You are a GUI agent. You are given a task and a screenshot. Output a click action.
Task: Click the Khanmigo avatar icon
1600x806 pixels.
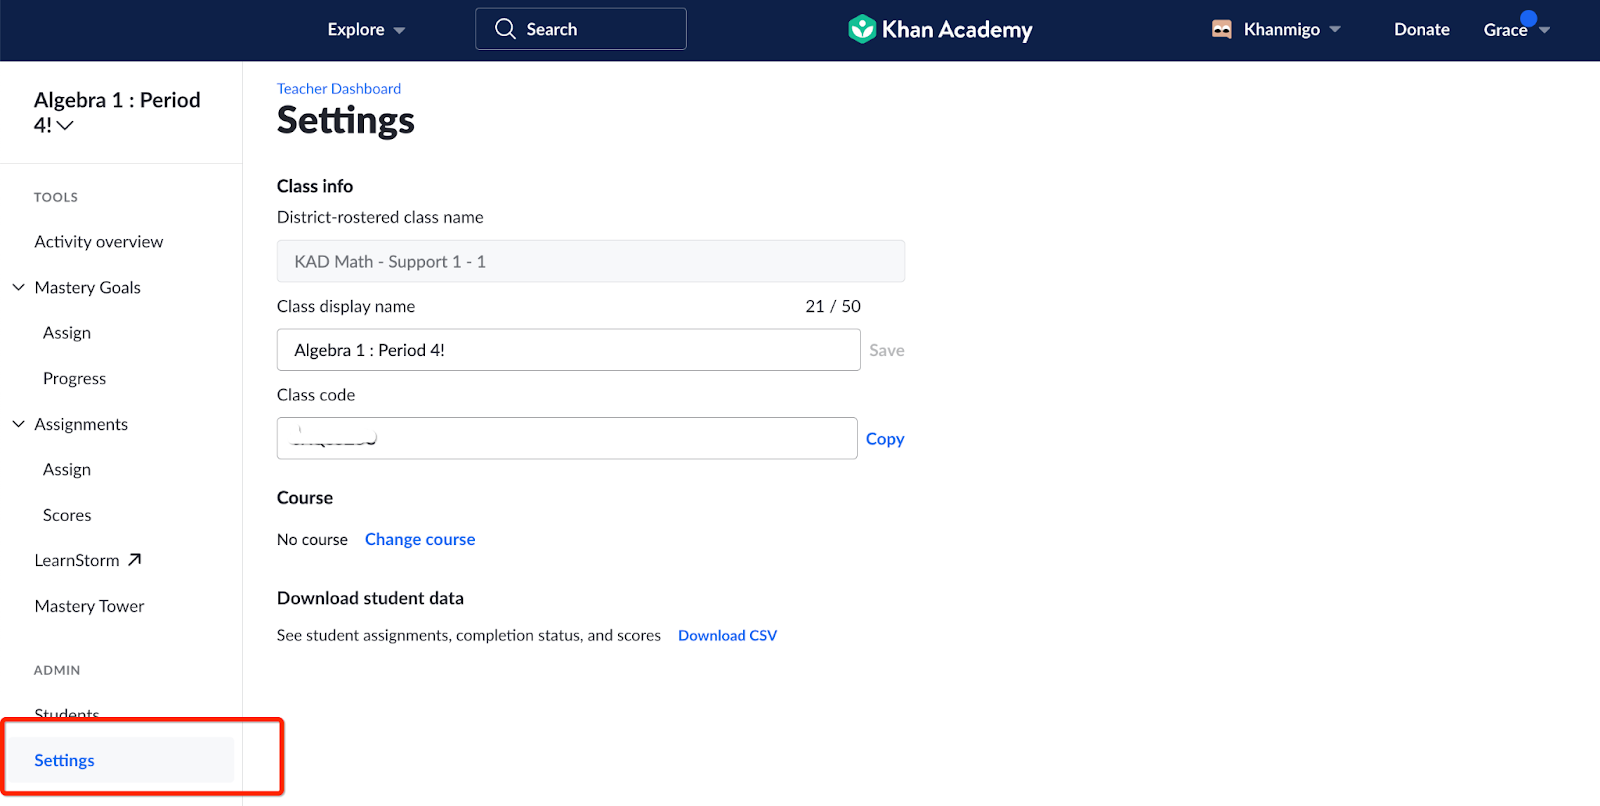[x=1222, y=29]
